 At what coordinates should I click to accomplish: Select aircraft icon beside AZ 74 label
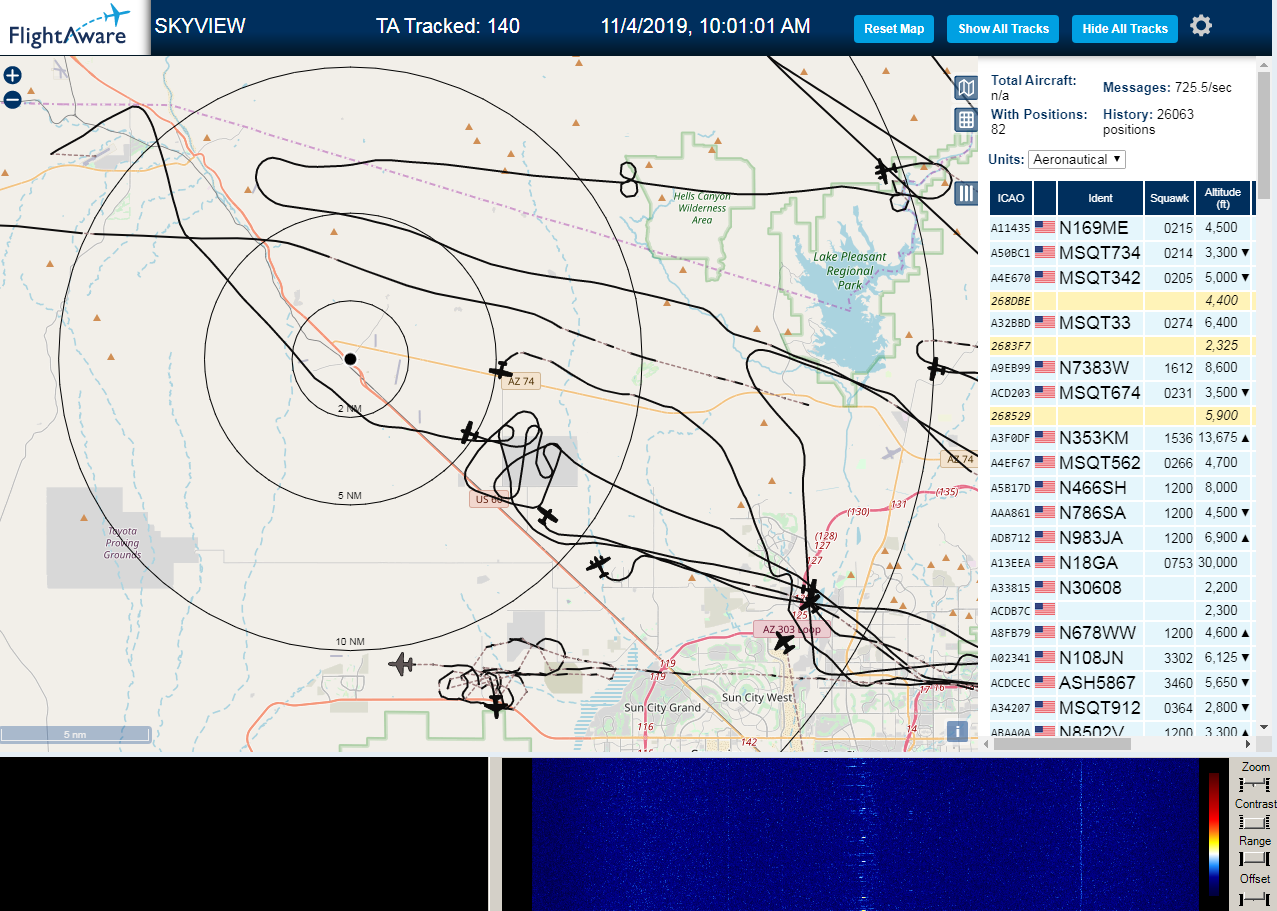pos(501,370)
